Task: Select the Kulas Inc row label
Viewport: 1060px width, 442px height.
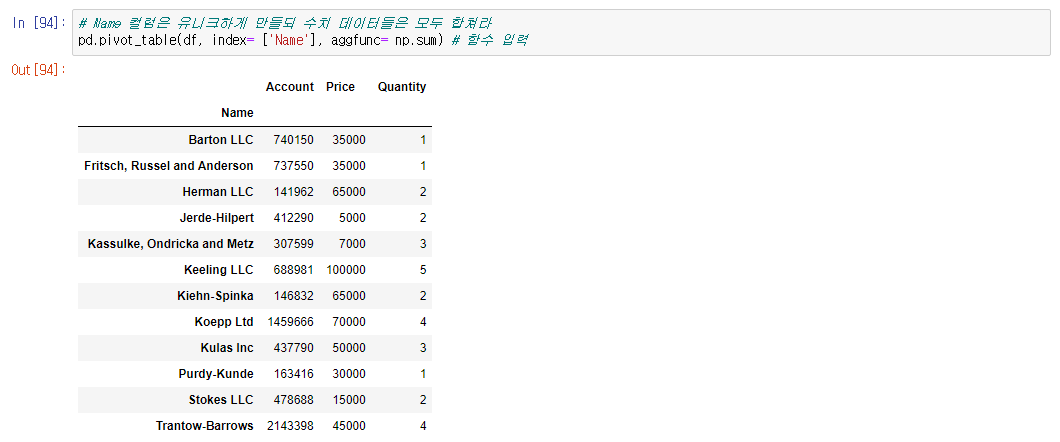Action: (226, 347)
